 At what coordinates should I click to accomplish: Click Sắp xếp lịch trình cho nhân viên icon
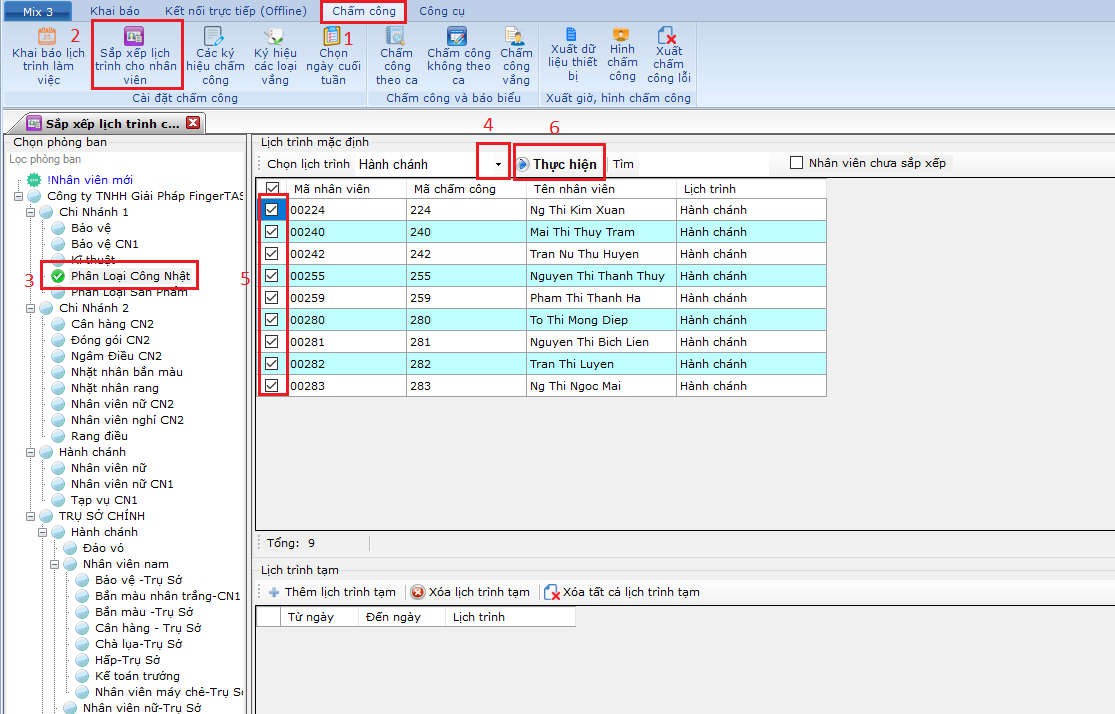[133, 36]
